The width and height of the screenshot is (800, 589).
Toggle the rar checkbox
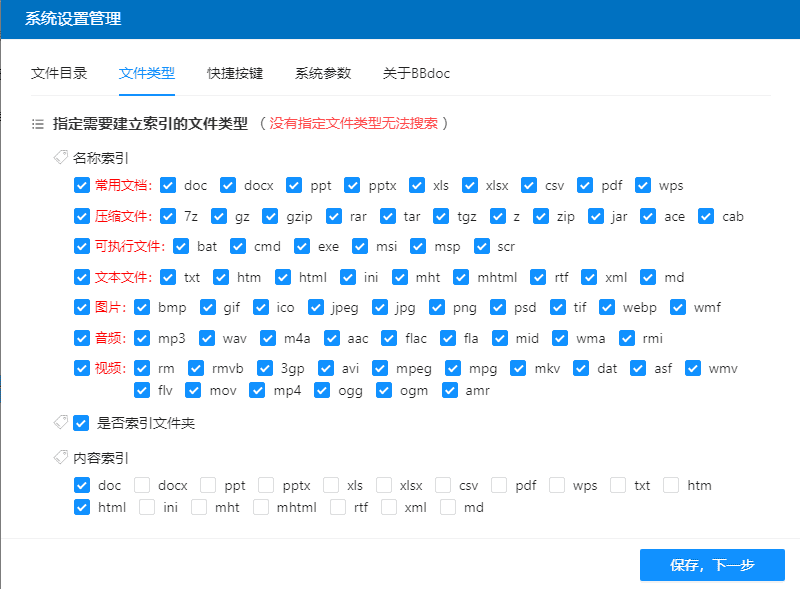coord(334,216)
